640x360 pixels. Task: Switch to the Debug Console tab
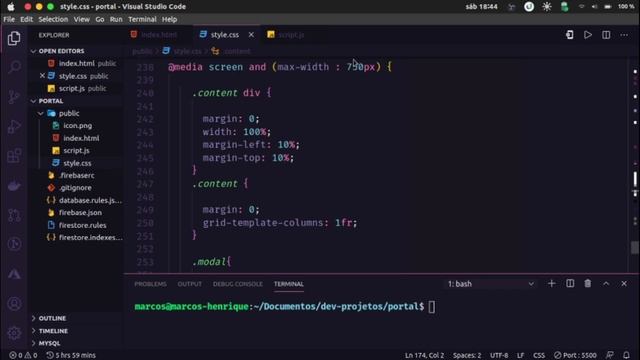pos(238,284)
